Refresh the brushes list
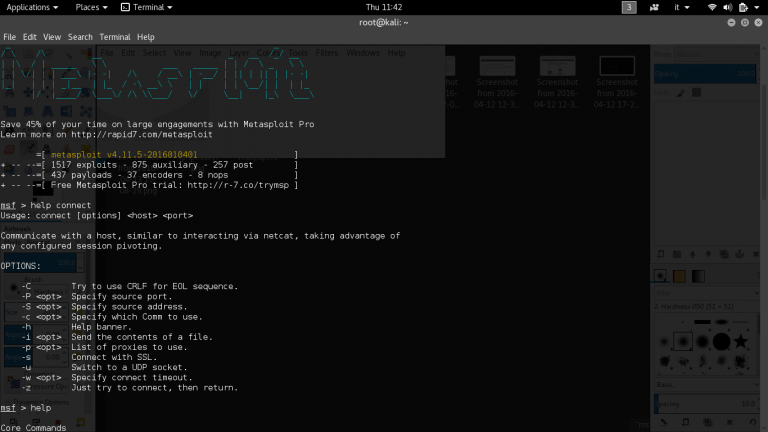Screen dimensions: 768x432 [753, 422]
